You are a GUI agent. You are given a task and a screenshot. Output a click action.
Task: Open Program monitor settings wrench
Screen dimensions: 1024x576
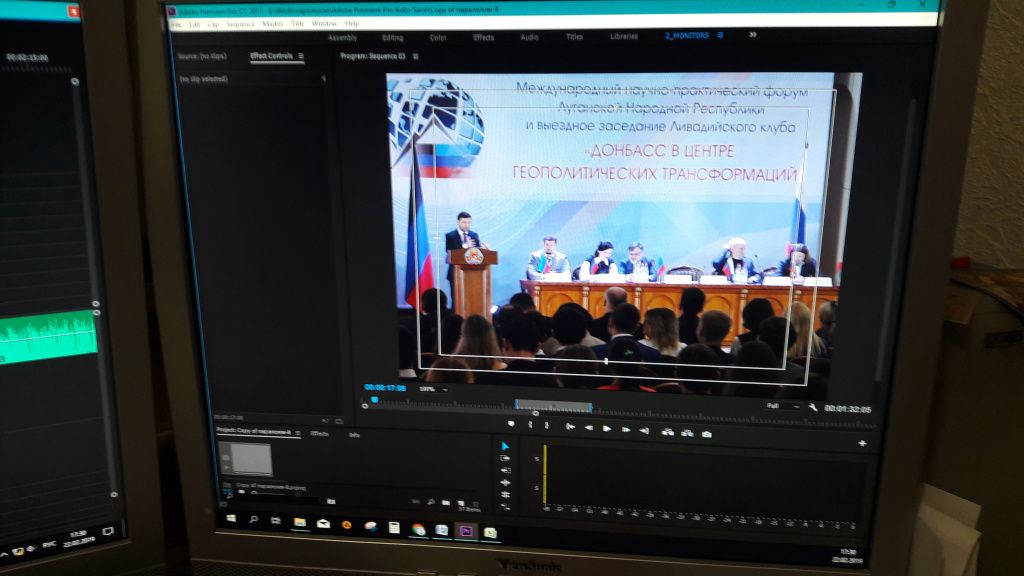(x=812, y=407)
